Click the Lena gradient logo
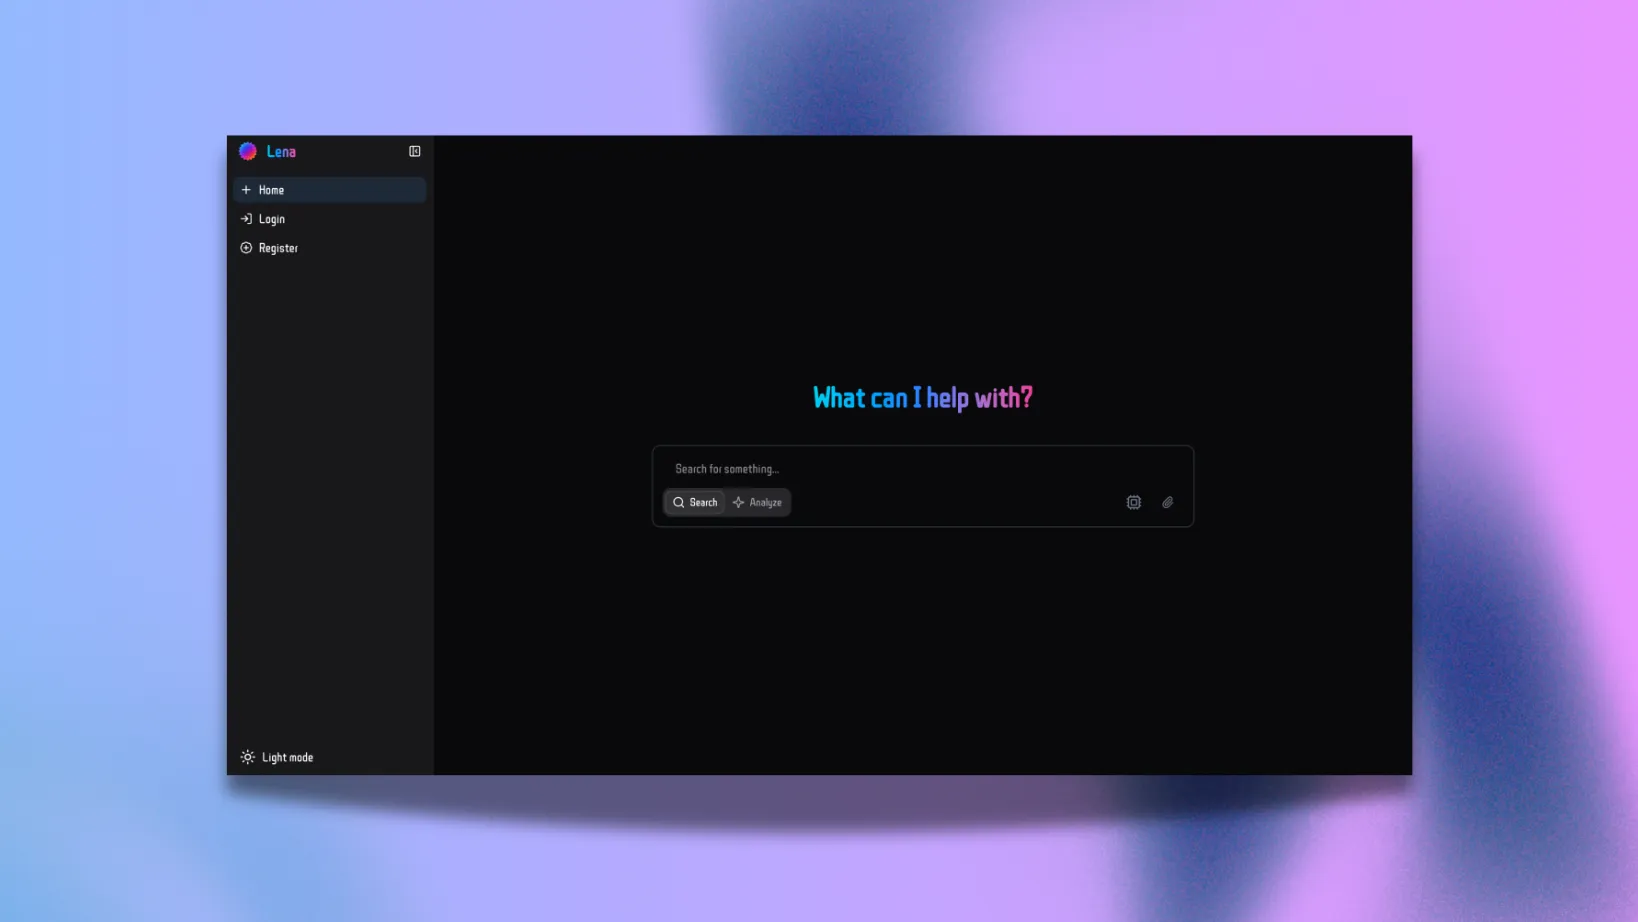 (x=248, y=151)
